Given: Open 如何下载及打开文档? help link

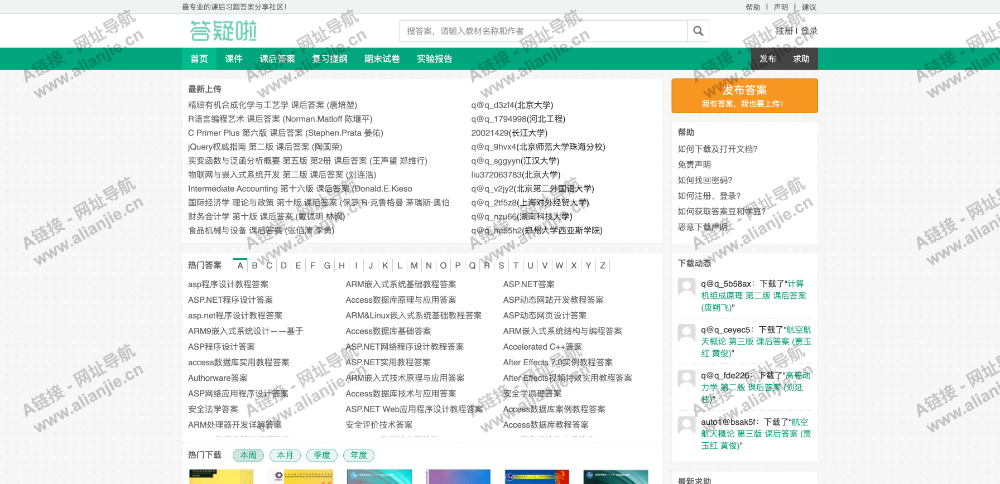Looking at the screenshot, I should pos(717,149).
